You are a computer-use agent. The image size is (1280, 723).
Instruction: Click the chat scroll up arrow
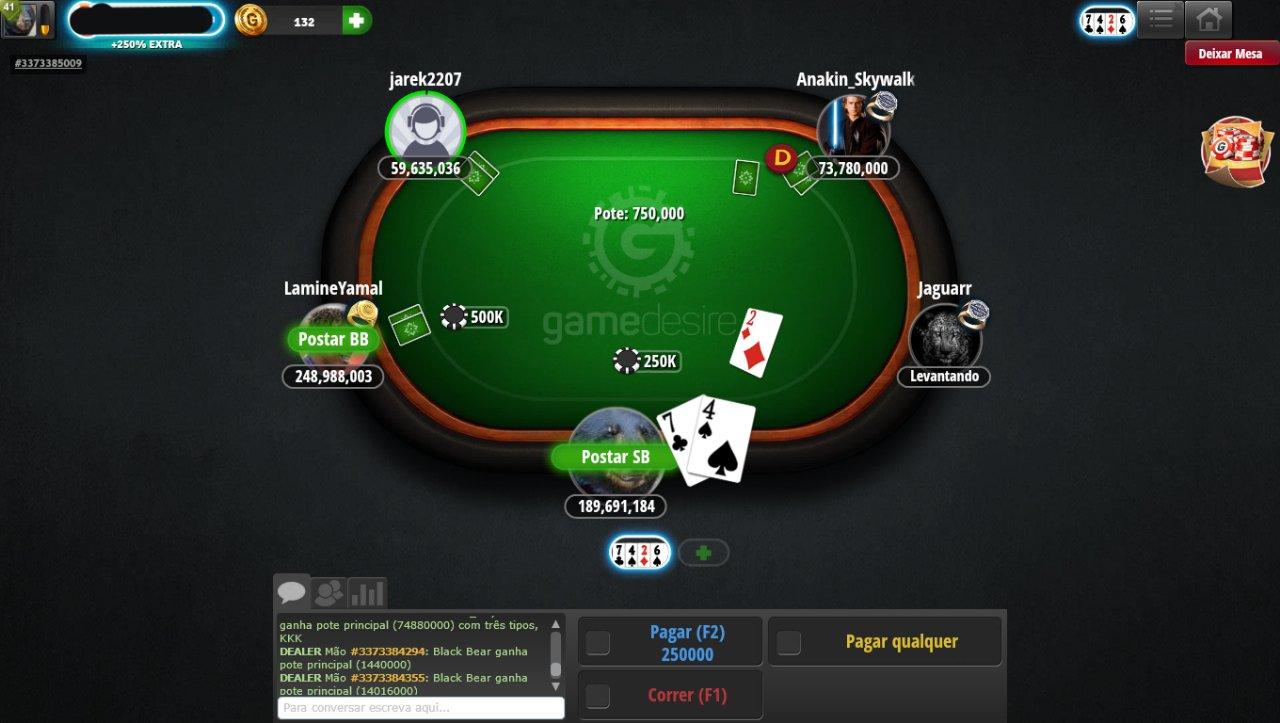(556, 623)
